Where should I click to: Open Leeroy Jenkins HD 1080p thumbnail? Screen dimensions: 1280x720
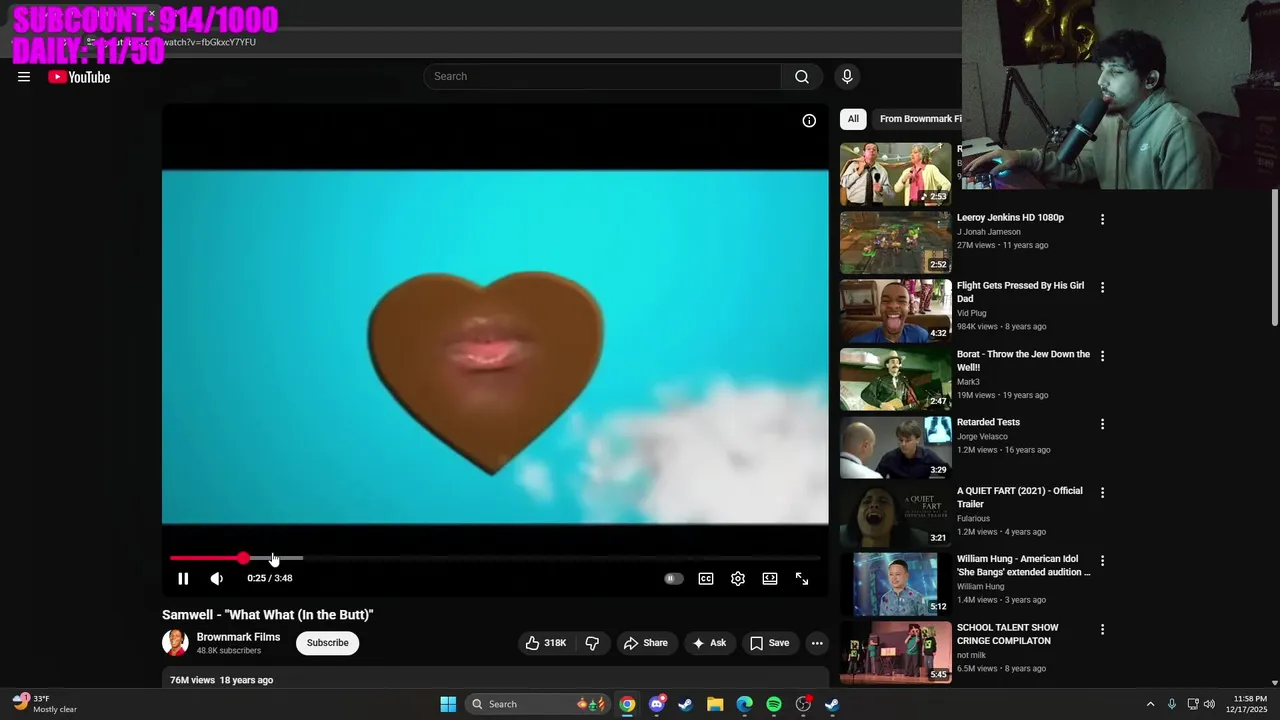point(895,242)
